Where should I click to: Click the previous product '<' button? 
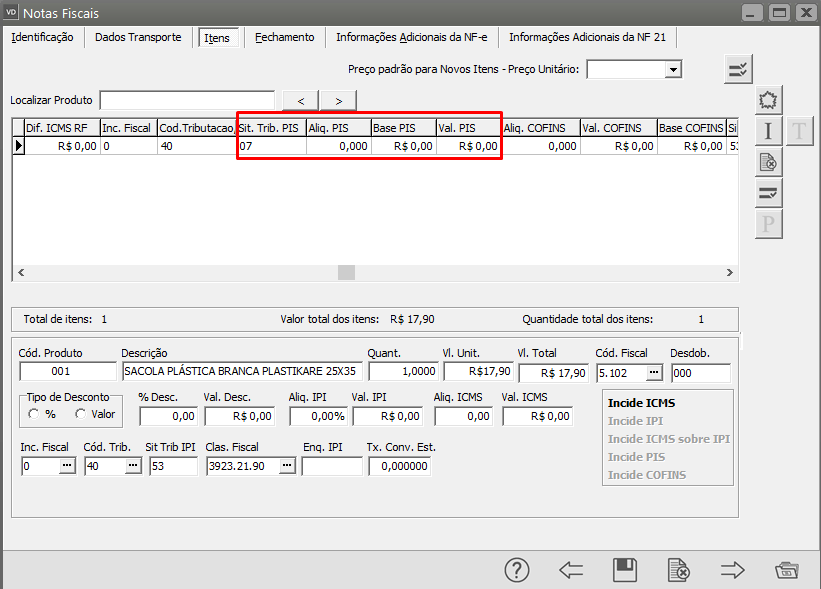tap(301, 100)
